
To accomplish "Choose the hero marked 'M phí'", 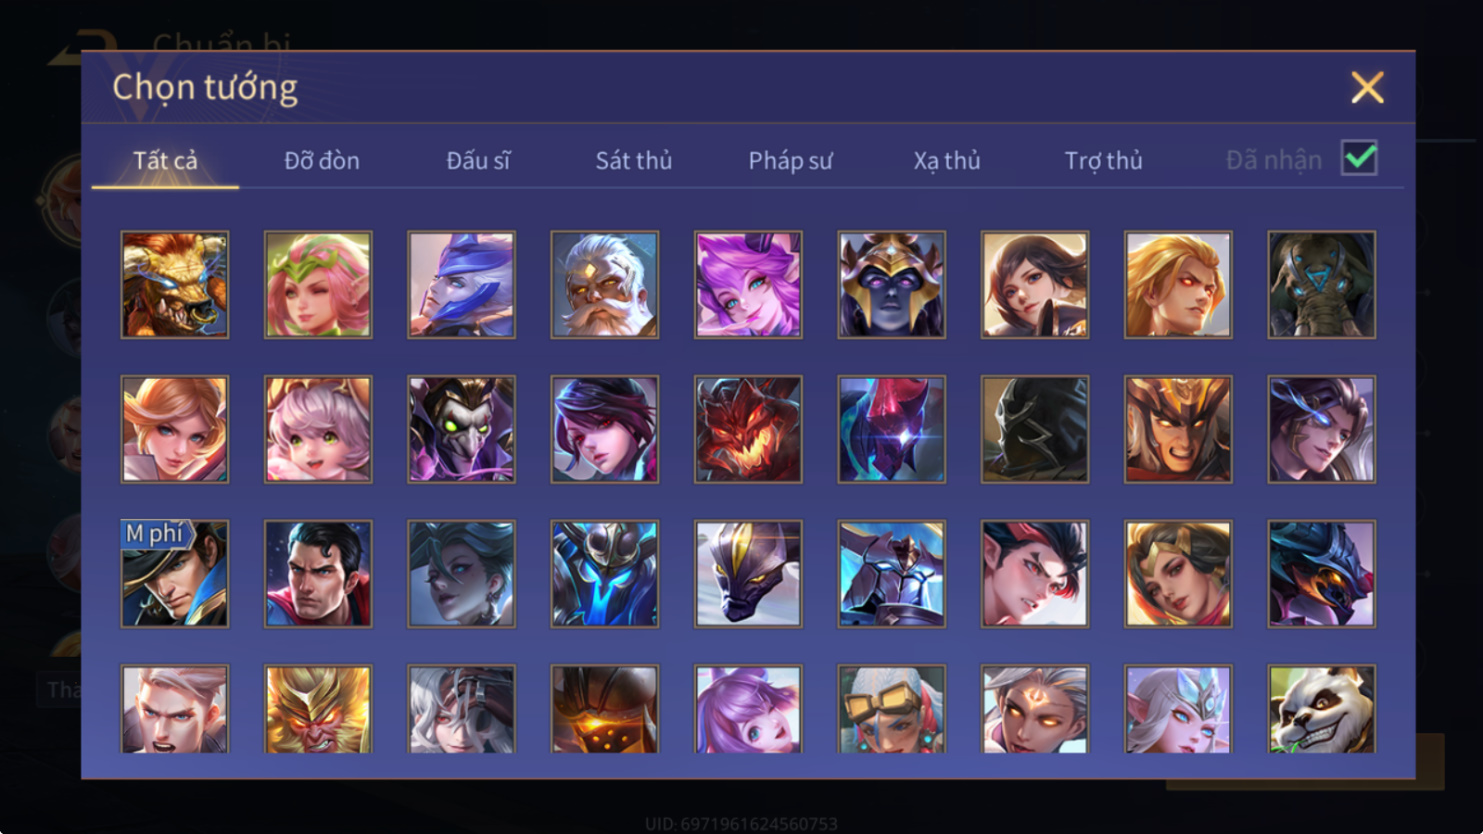I will coord(175,574).
